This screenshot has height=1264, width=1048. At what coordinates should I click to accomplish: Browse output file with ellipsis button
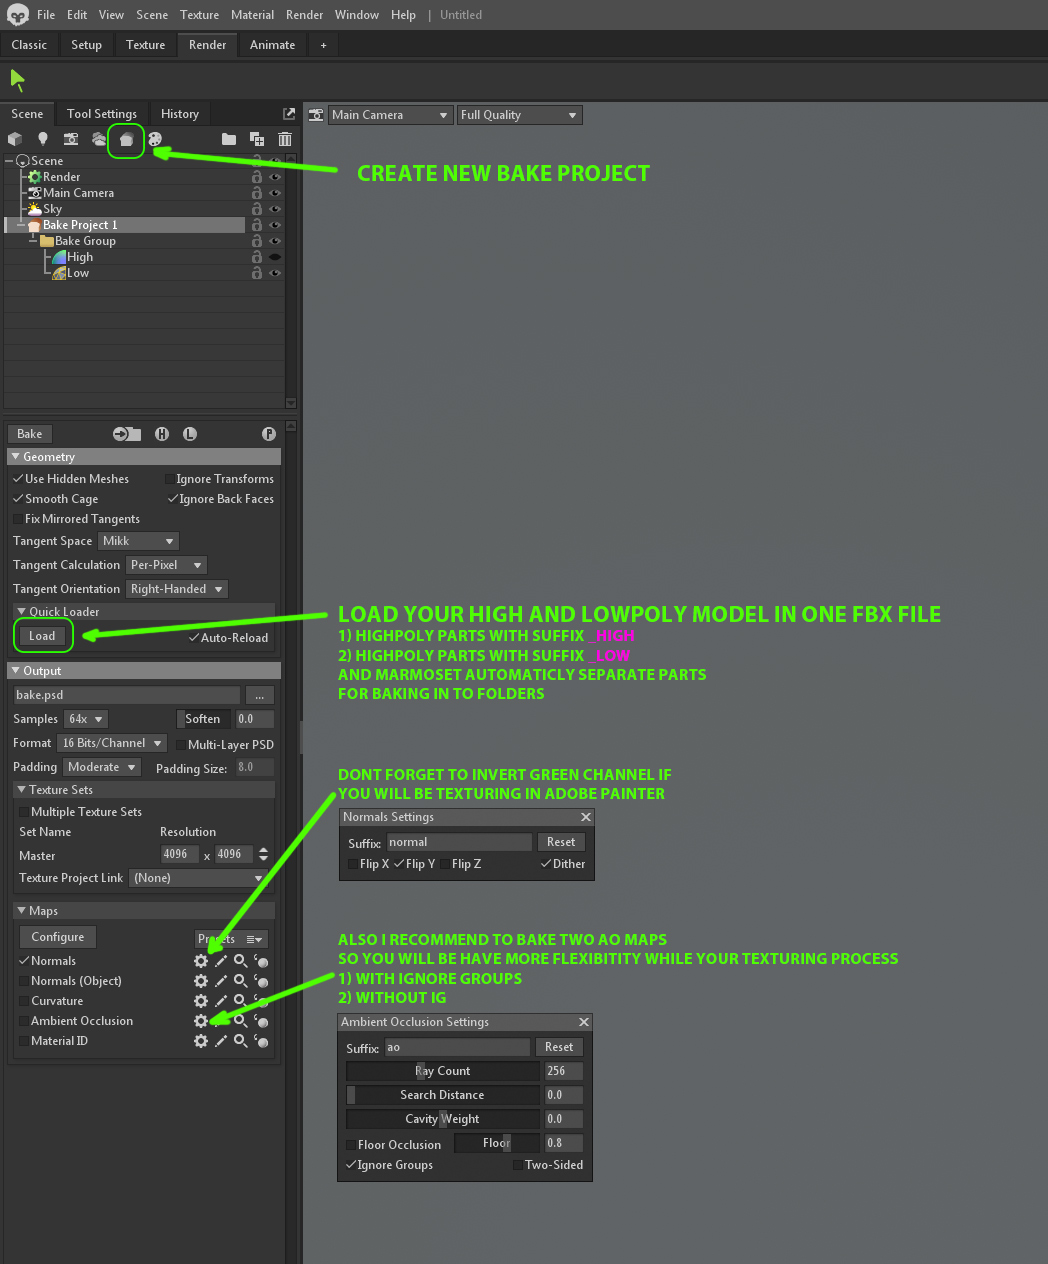[x=259, y=695]
